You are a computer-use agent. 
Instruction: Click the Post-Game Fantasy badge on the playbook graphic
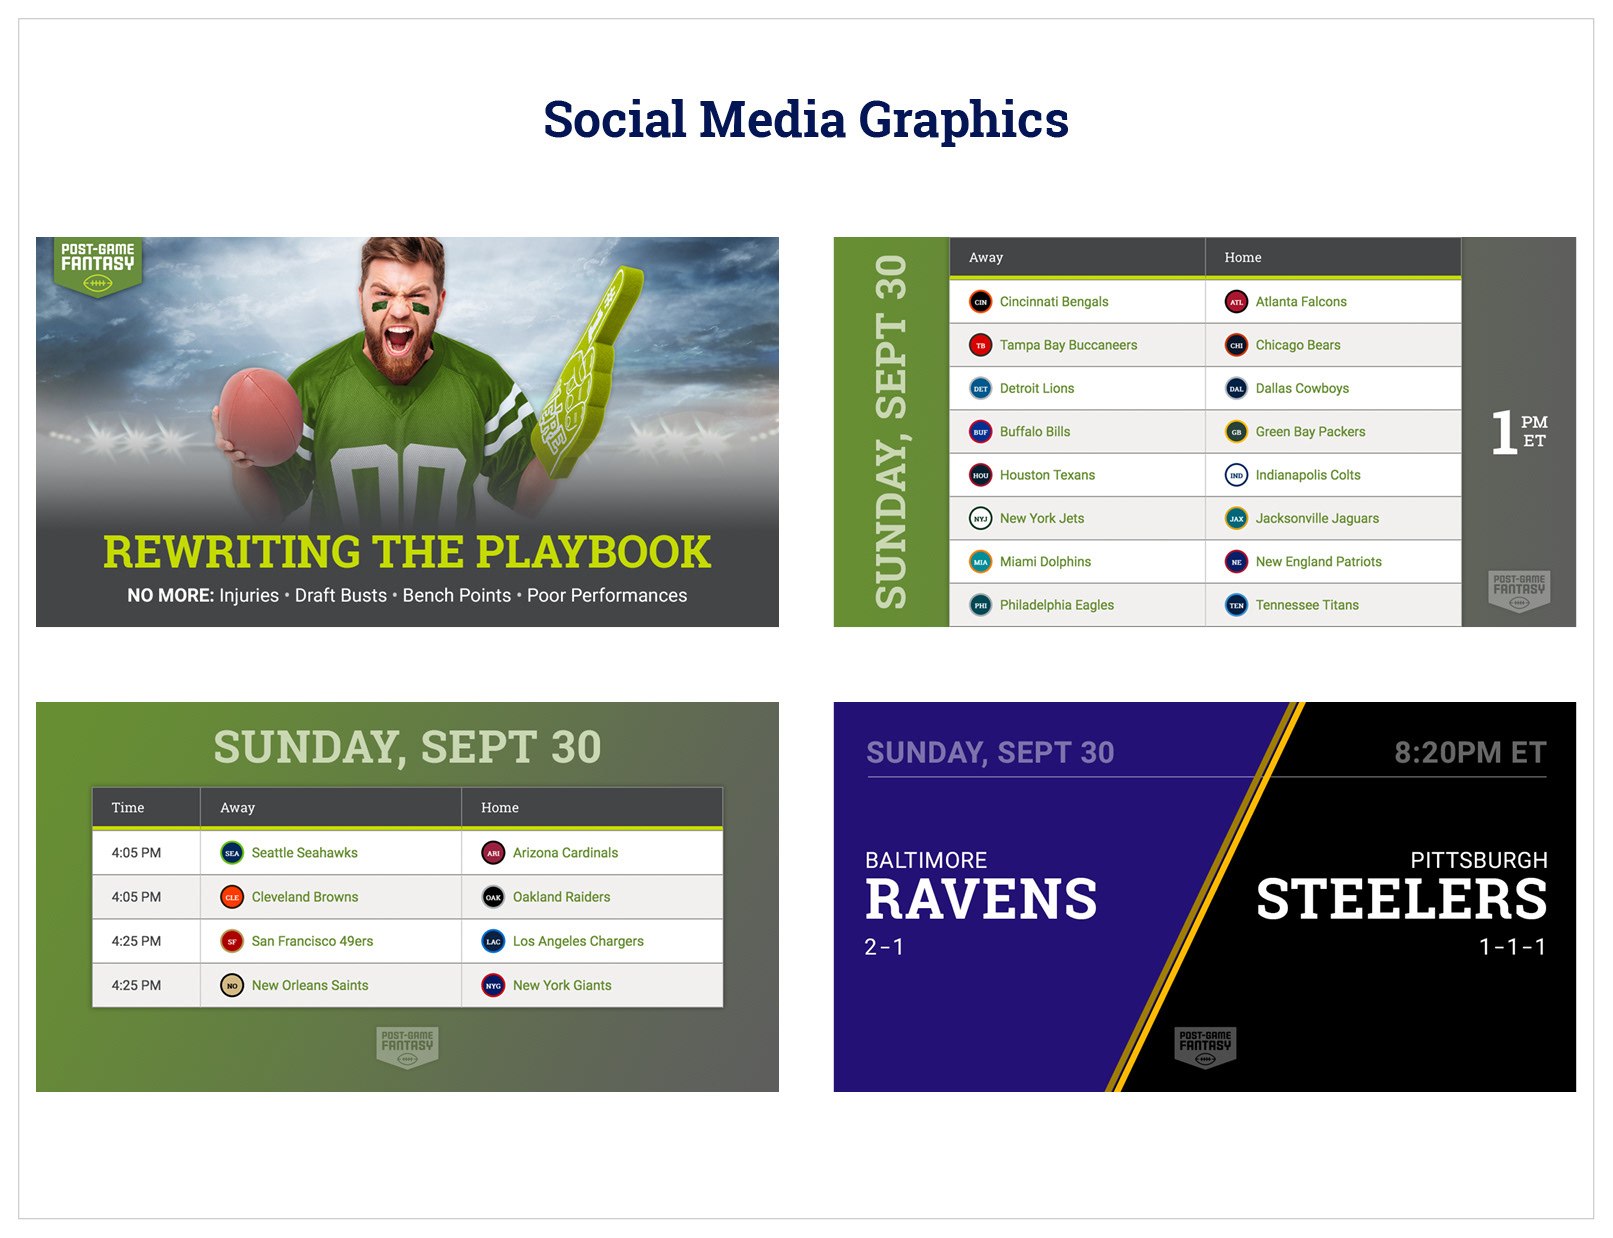tap(97, 268)
